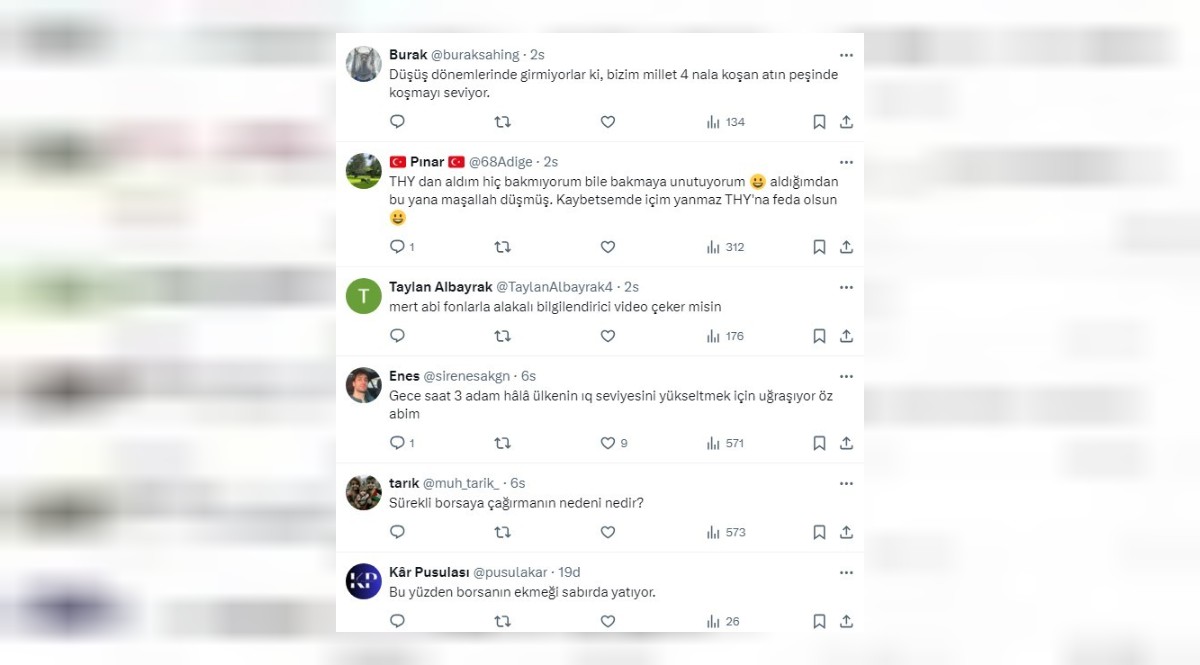Retweet Pınar's THY tweet
Image resolution: width=1200 pixels, height=665 pixels.
click(503, 247)
